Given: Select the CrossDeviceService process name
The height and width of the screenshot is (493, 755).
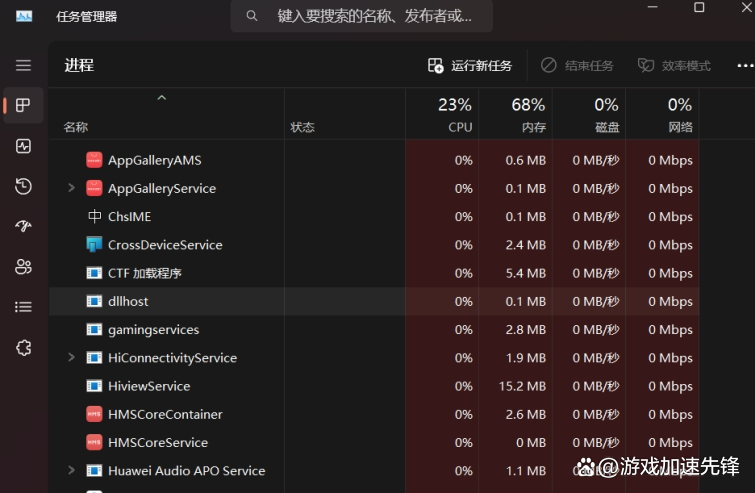Looking at the screenshot, I should [x=165, y=245].
